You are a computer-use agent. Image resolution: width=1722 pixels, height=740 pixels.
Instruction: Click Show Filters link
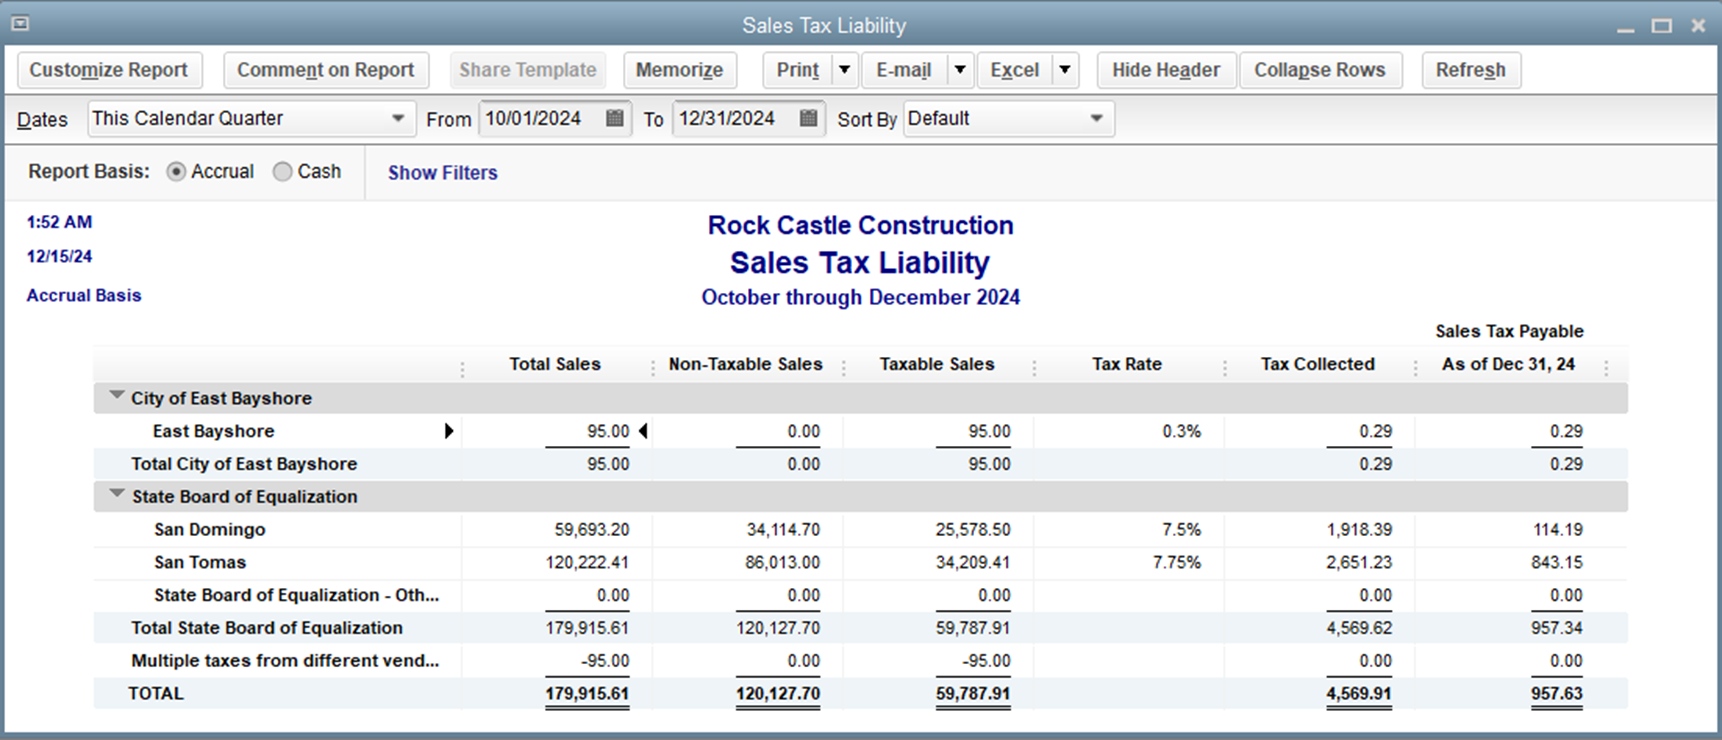(x=442, y=173)
